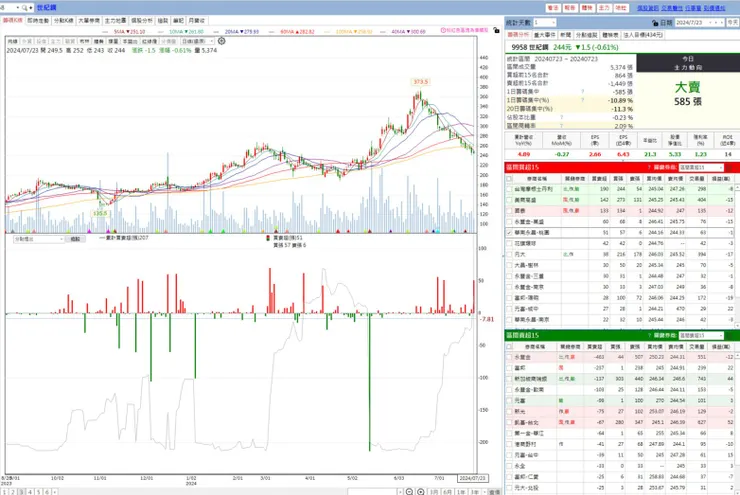Click the 1年 range button
Image resolution: width=740 pixels, height=495 pixels.
461,492
